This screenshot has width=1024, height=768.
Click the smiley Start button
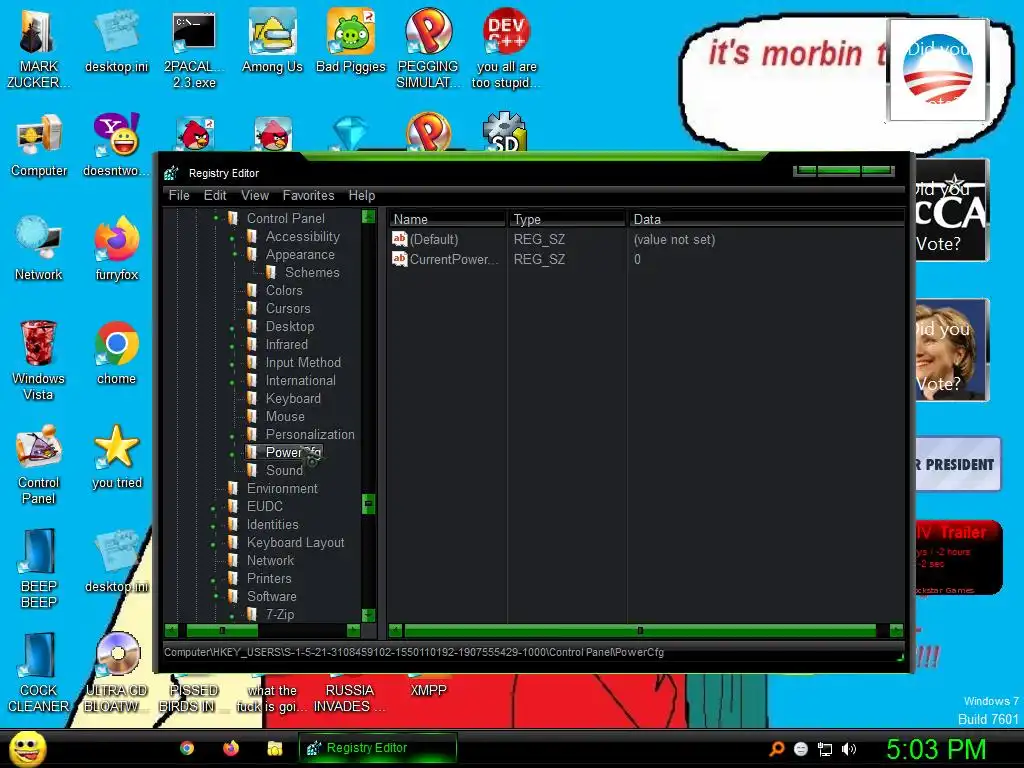pos(27,748)
